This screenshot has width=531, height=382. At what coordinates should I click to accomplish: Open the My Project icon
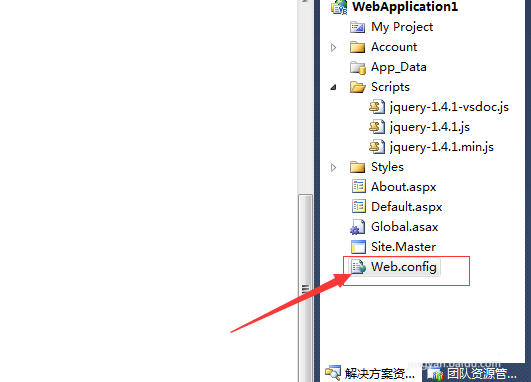tap(358, 27)
